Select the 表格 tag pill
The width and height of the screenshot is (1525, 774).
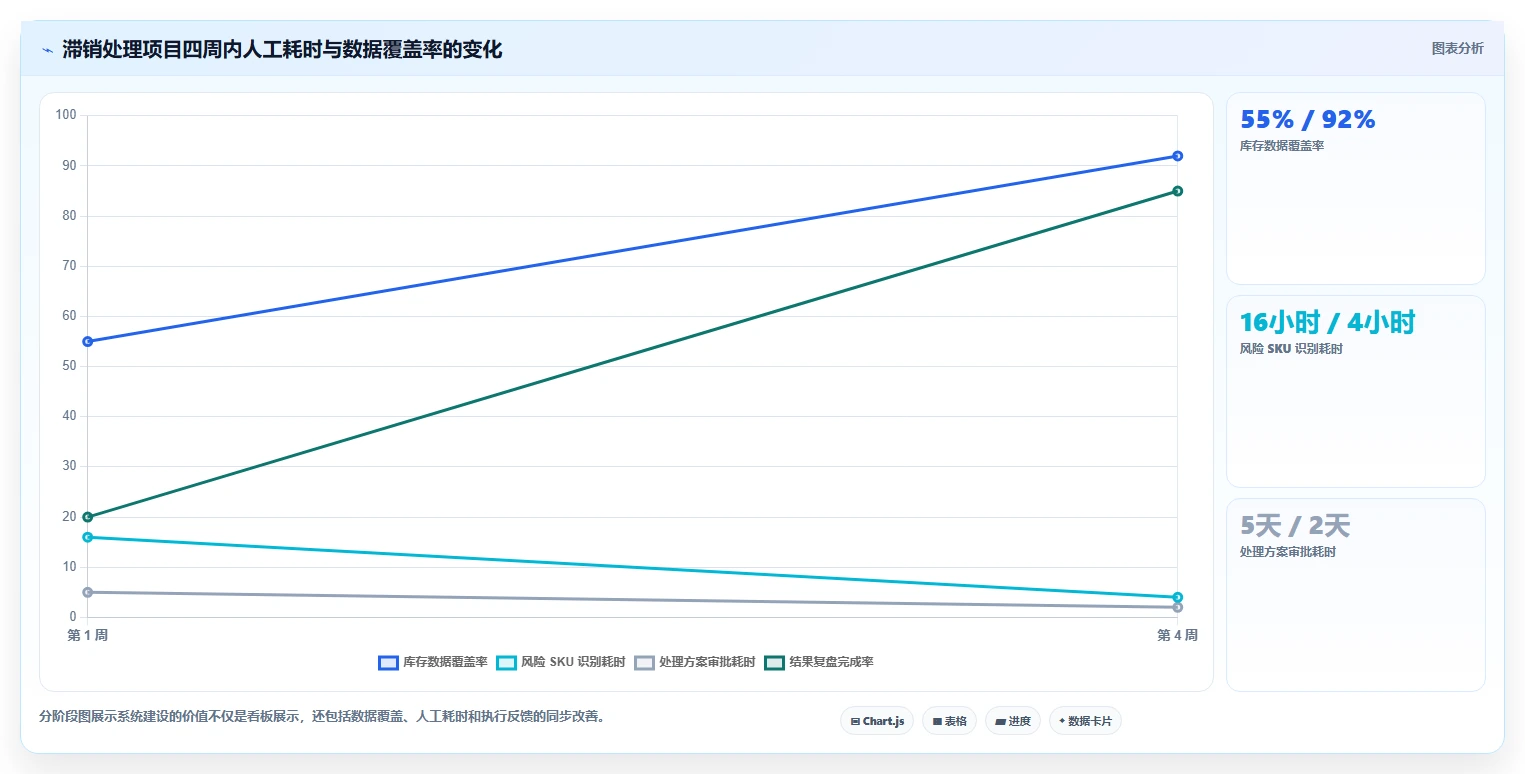pos(949,721)
